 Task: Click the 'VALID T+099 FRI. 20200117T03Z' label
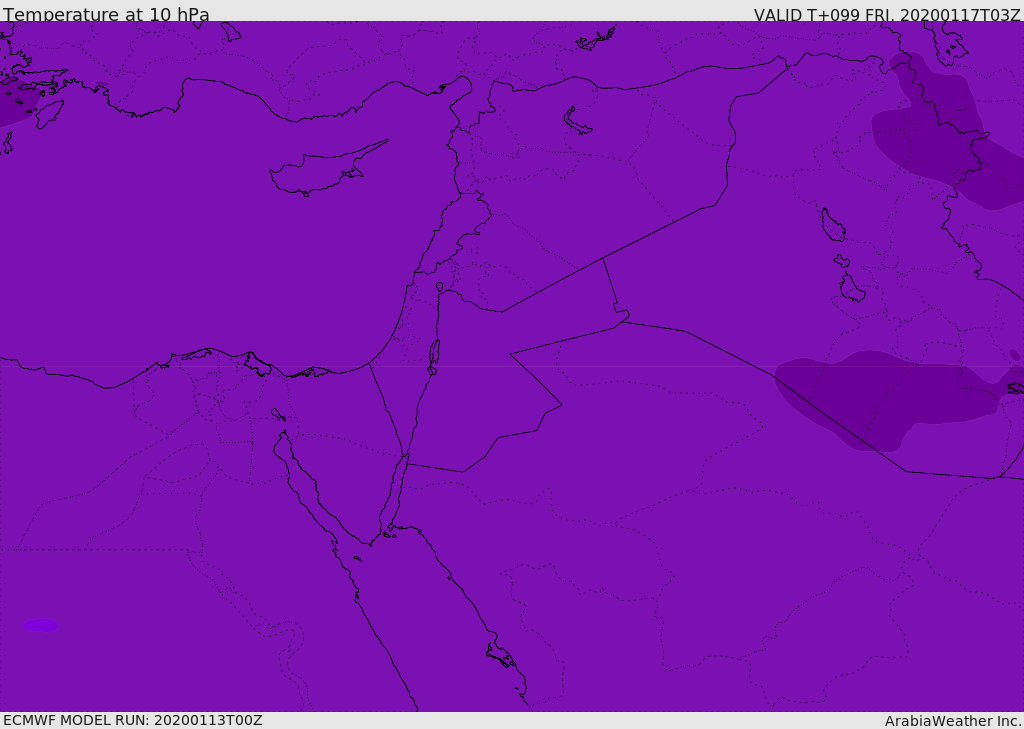pos(886,14)
